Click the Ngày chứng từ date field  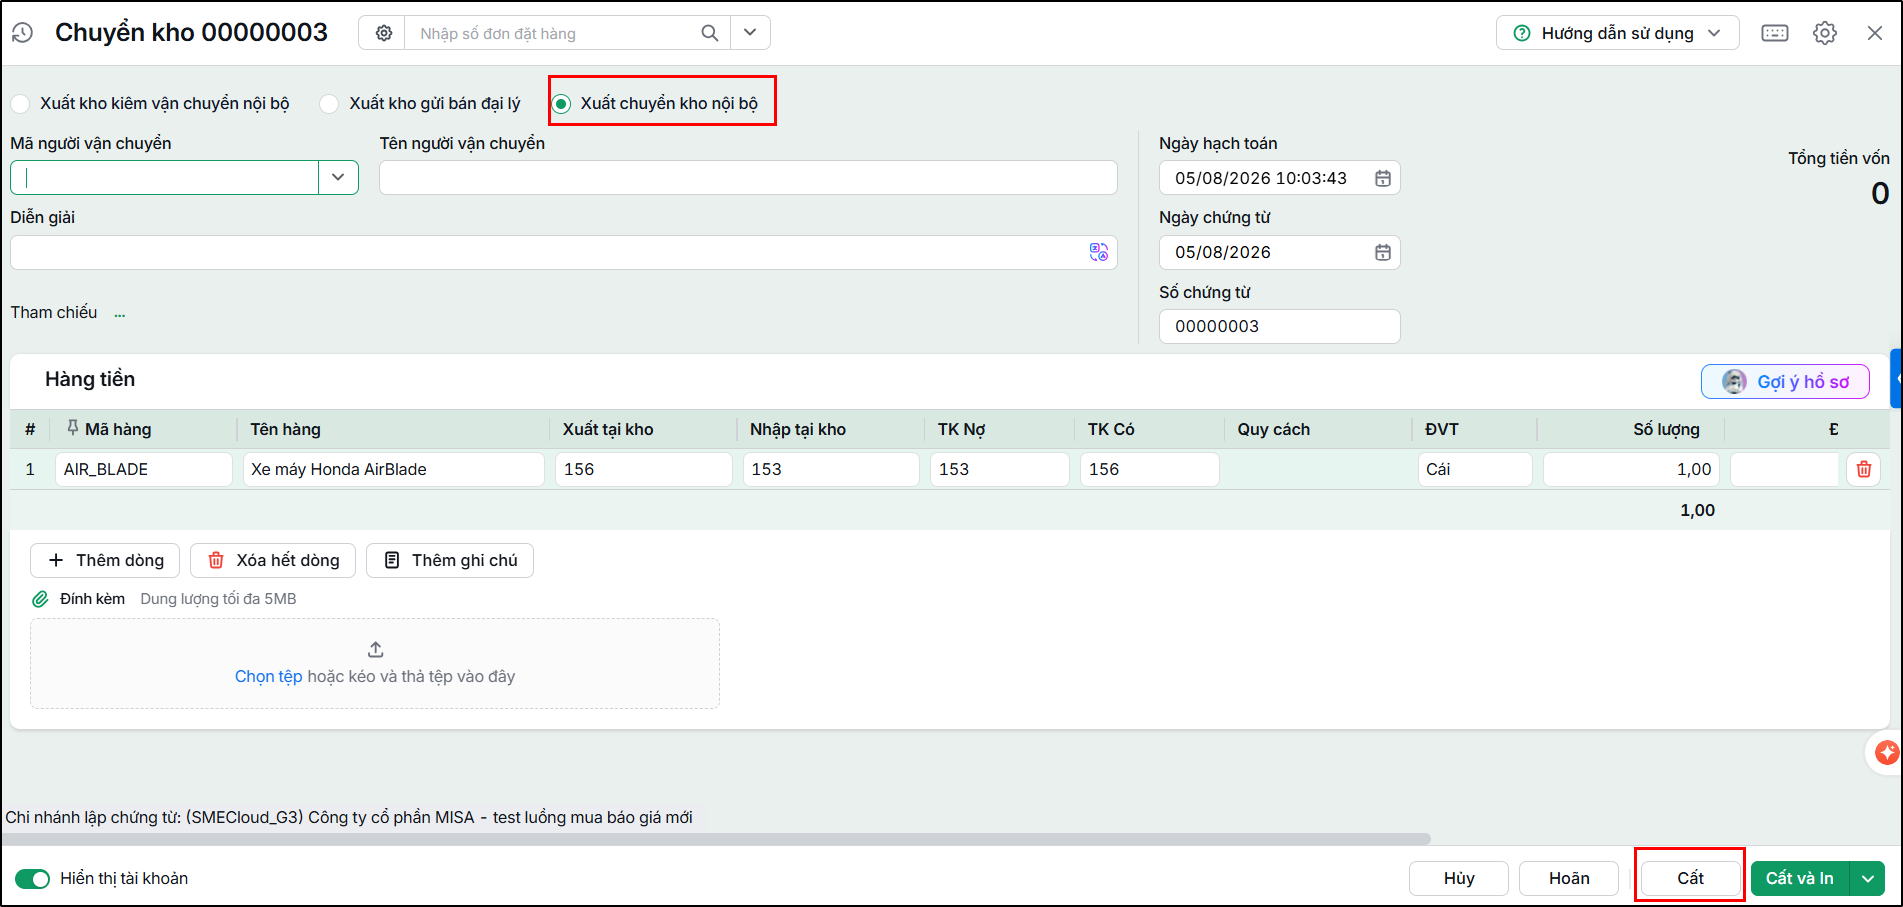pyautogui.click(x=1279, y=252)
